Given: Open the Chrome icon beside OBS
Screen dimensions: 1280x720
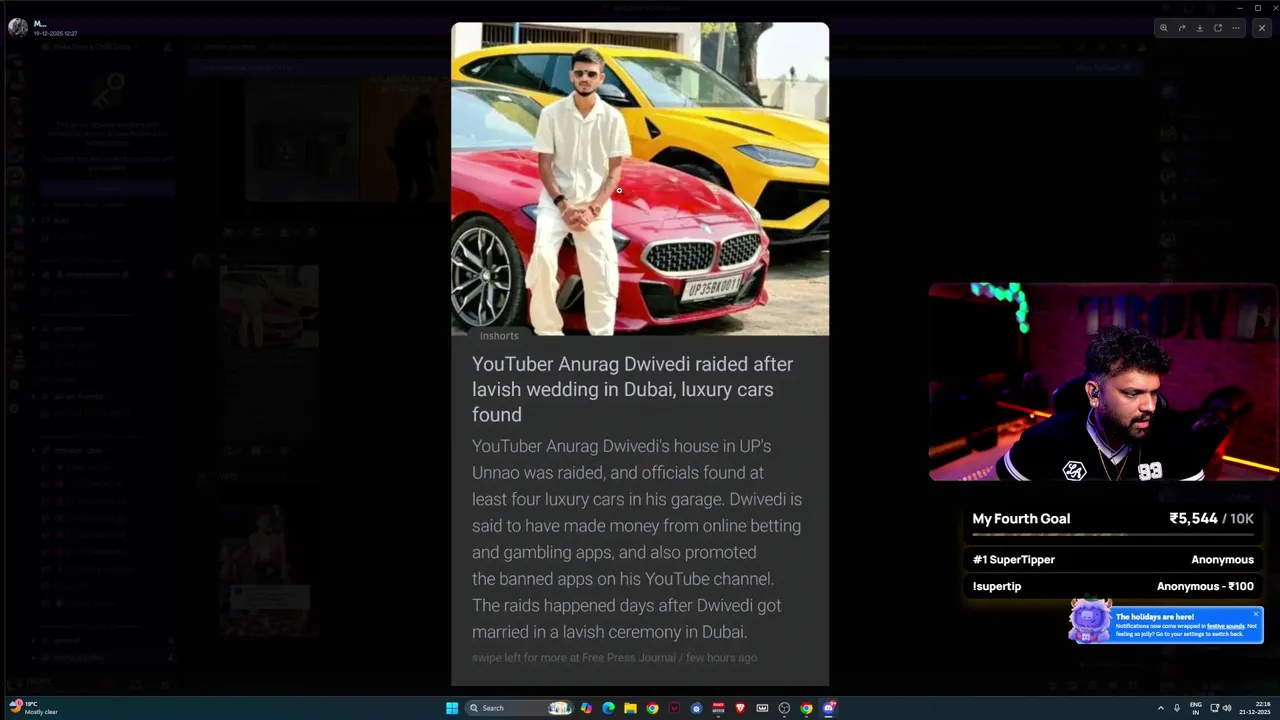Looking at the screenshot, I should click(x=806, y=708).
